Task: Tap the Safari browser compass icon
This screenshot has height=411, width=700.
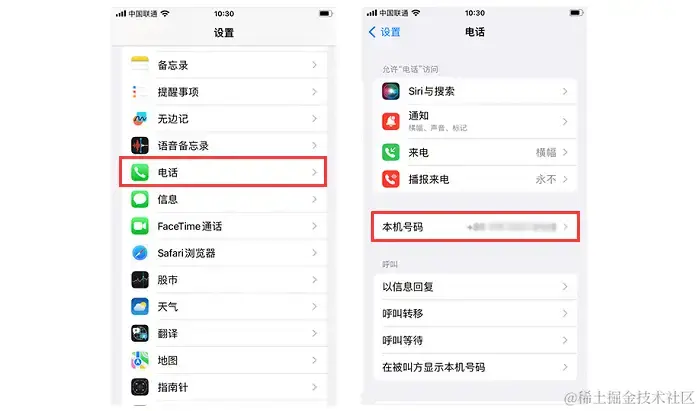Action: (140, 253)
